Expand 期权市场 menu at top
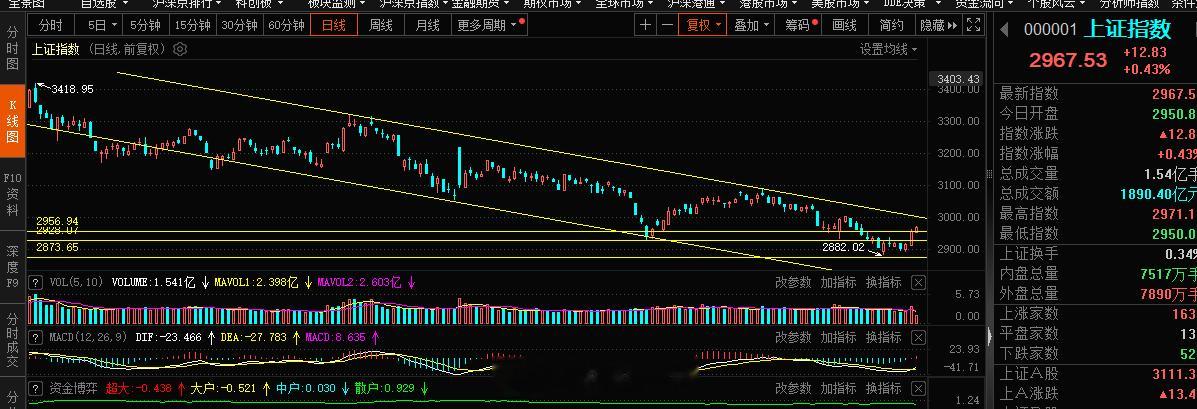The height and width of the screenshot is (409, 1197). [x=553, y=3]
